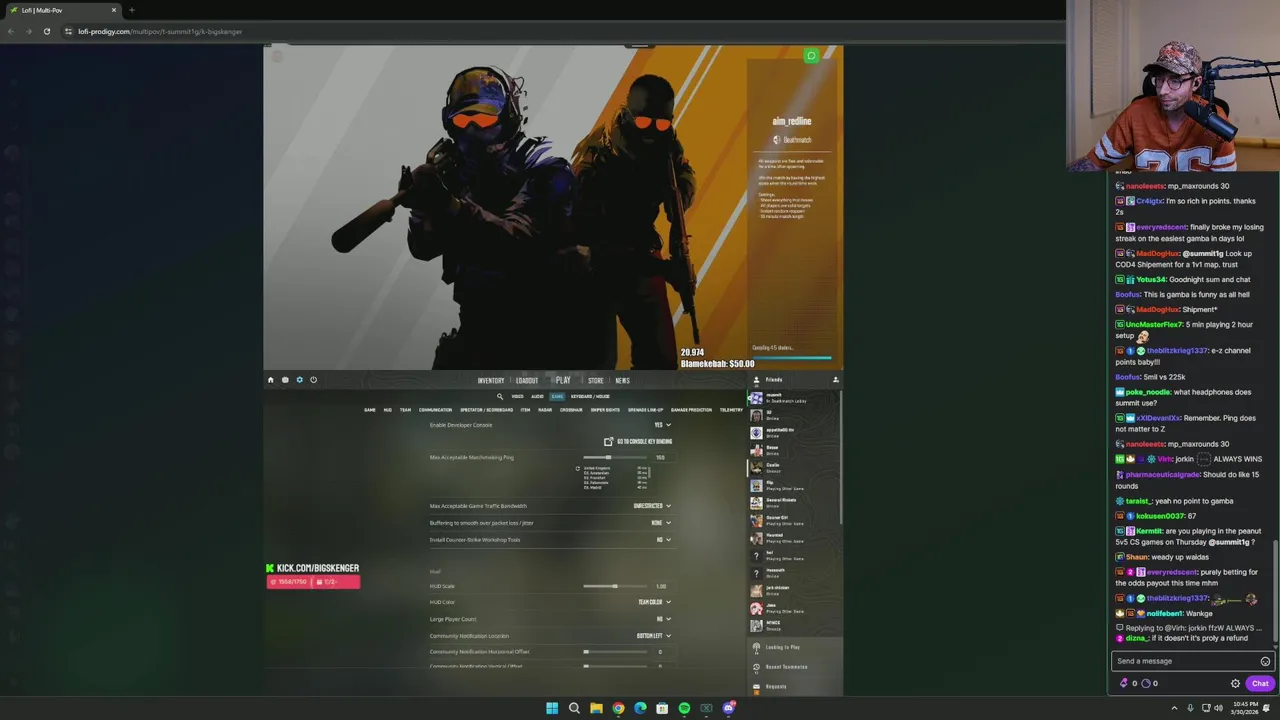Open the LOADOUT menu tab

click(527, 381)
